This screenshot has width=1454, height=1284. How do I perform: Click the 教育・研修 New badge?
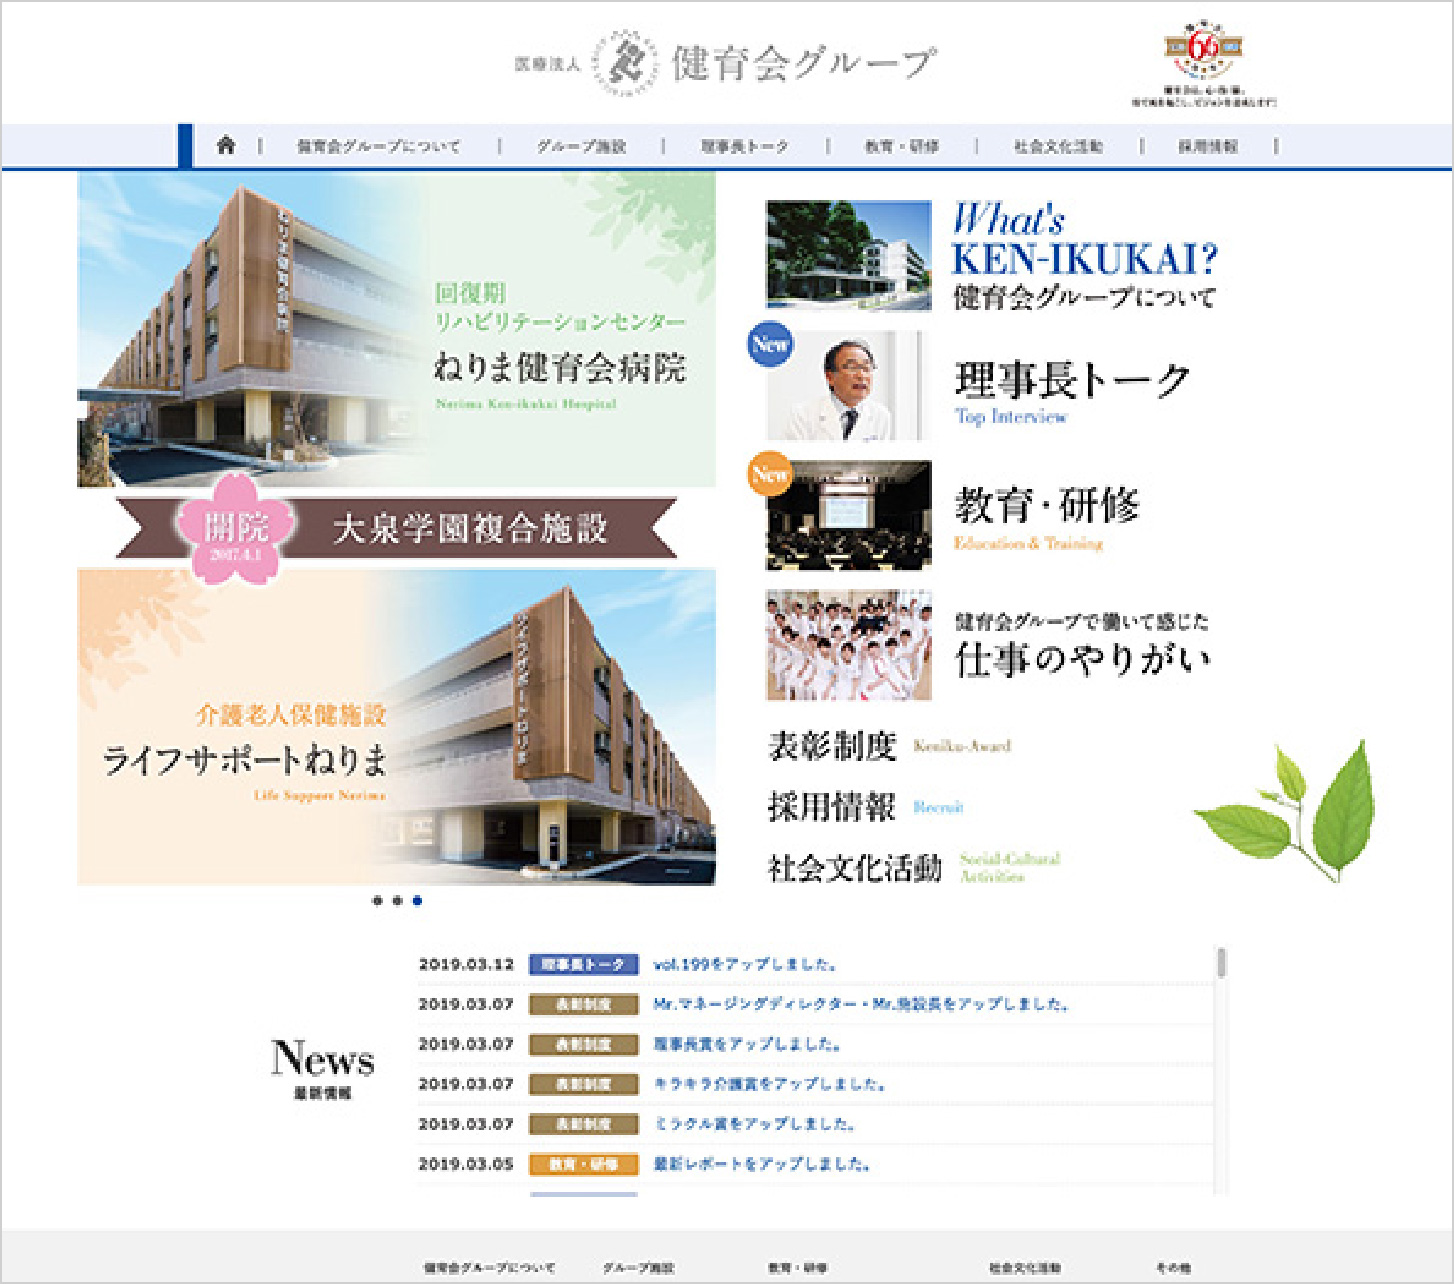pyautogui.click(x=768, y=470)
